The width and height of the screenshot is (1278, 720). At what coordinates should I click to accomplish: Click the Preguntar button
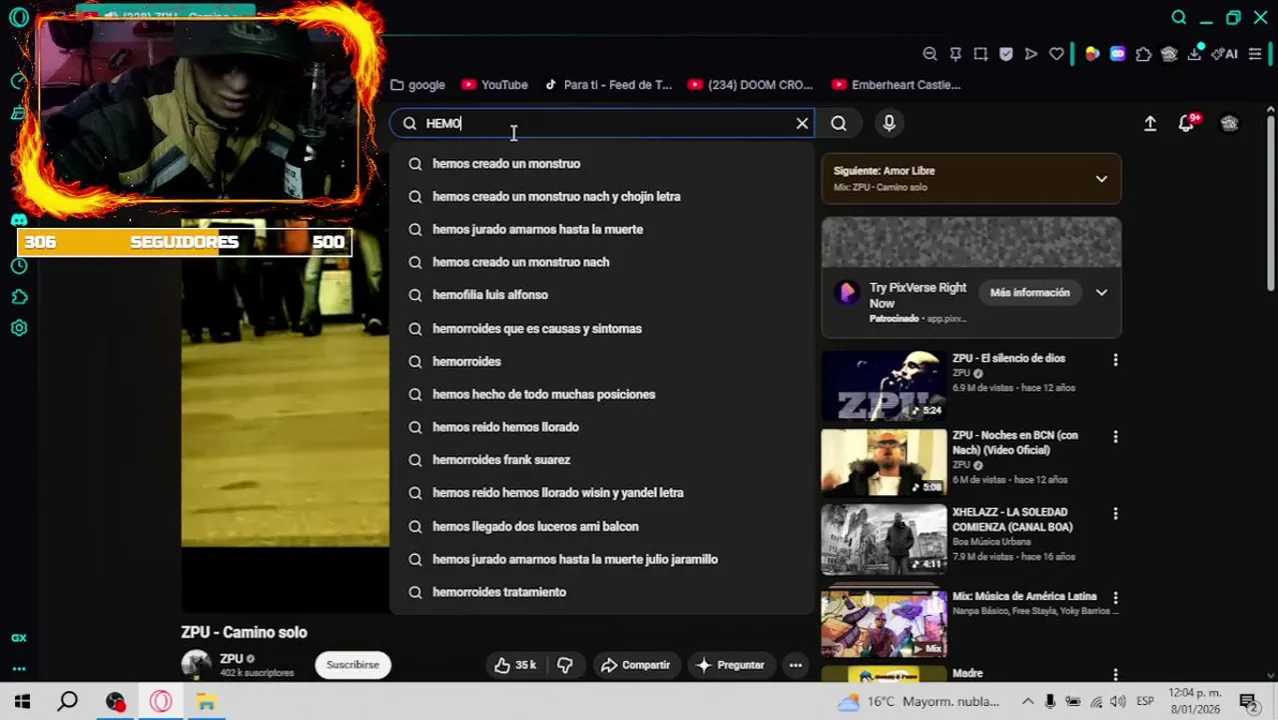(x=731, y=665)
